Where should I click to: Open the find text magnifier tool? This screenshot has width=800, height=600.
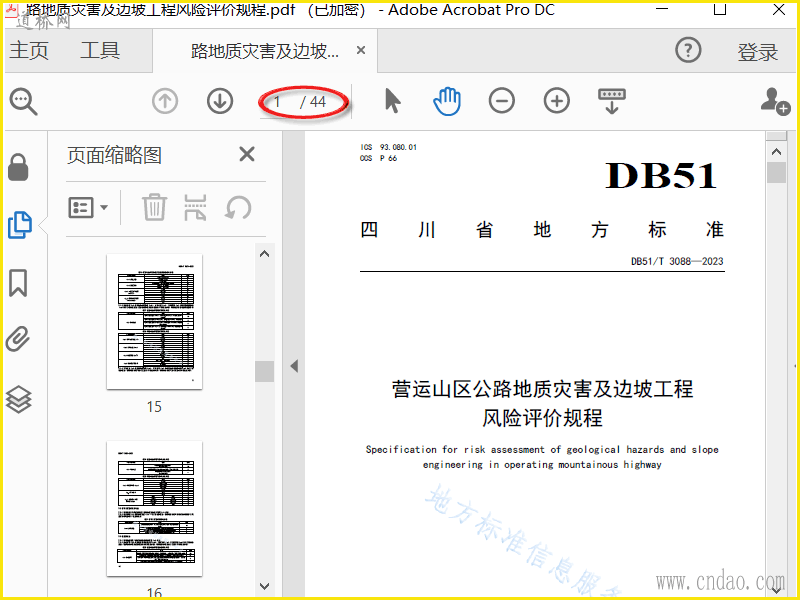[x=23, y=102]
